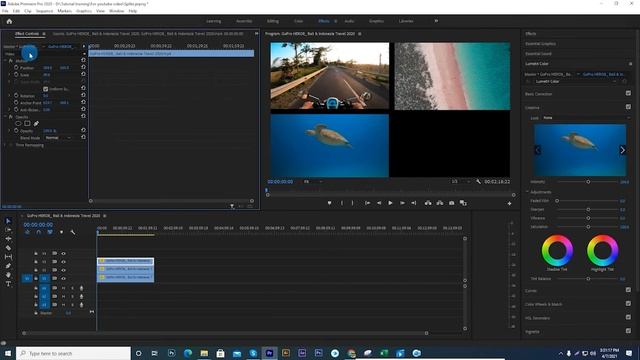Toggle Snap in the timeline header
This screenshot has width=640, height=360.
tap(38, 232)
